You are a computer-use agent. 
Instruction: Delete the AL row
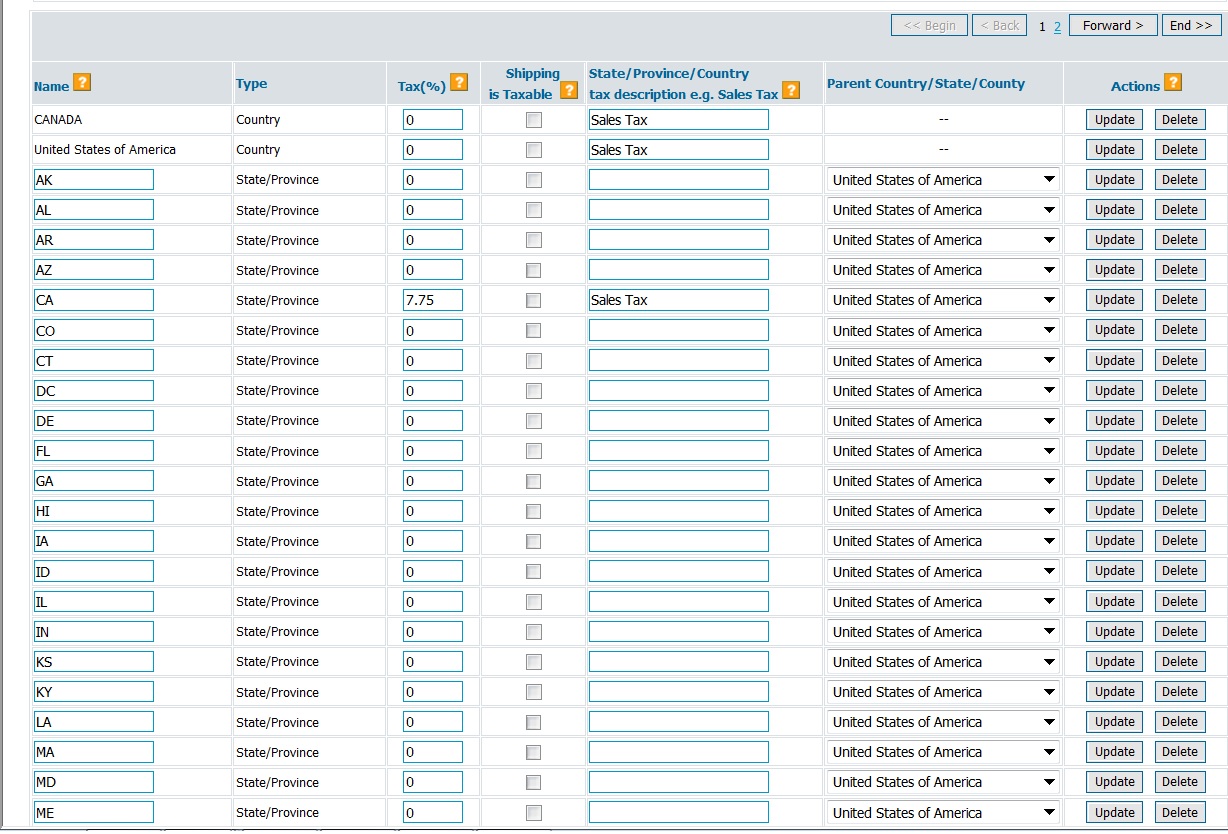1180,210
